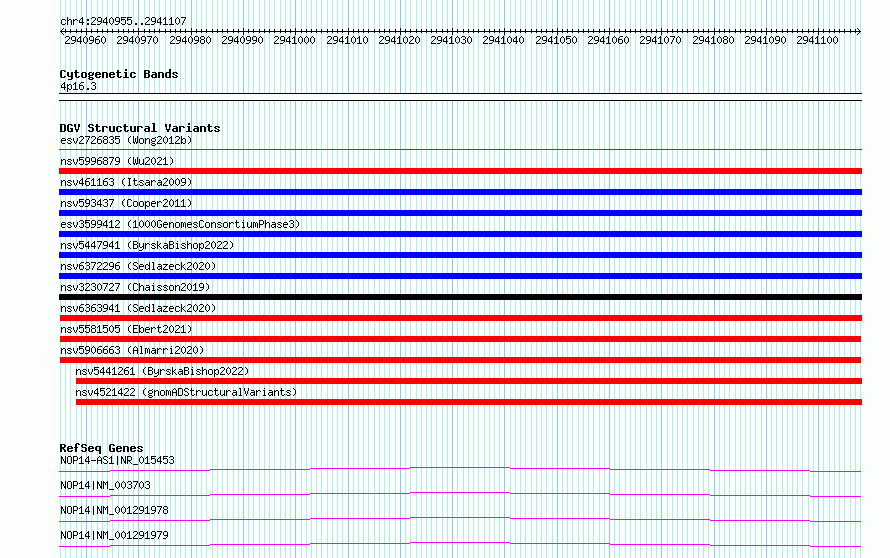Click ruler position 2941020
This screenshot has height=558, width=890.
click(x=400, y=40)
